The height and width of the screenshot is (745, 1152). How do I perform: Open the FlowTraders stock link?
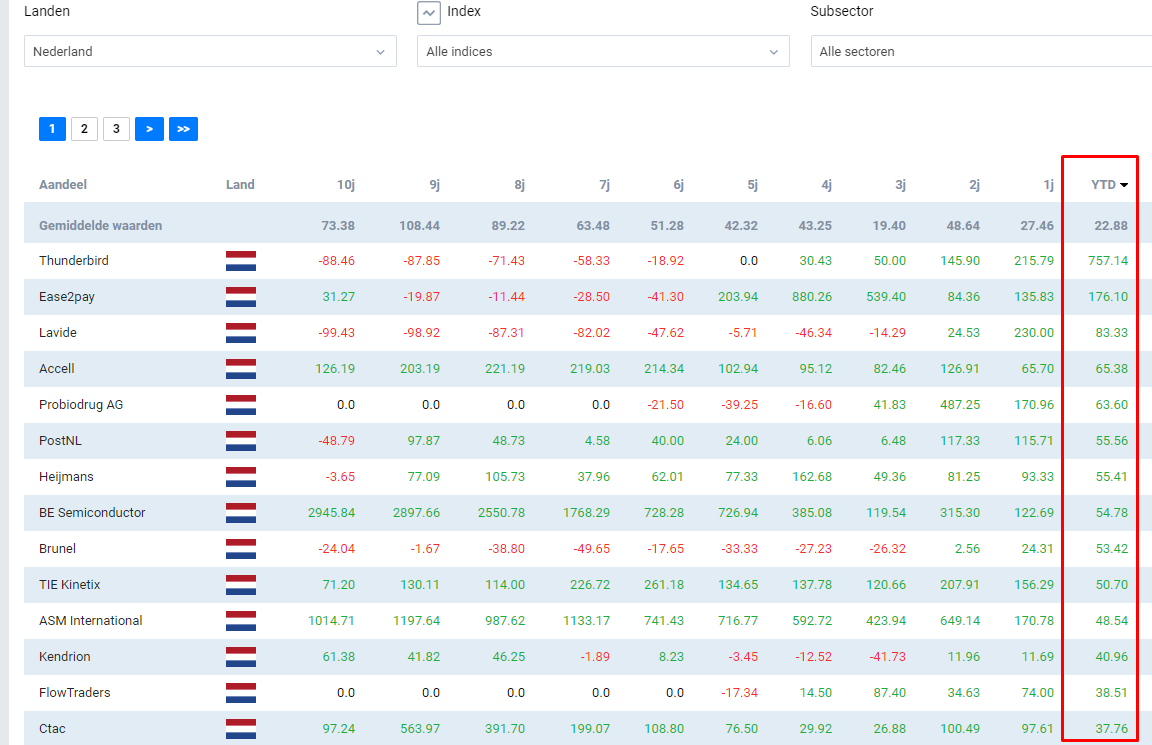pos(74,693)
